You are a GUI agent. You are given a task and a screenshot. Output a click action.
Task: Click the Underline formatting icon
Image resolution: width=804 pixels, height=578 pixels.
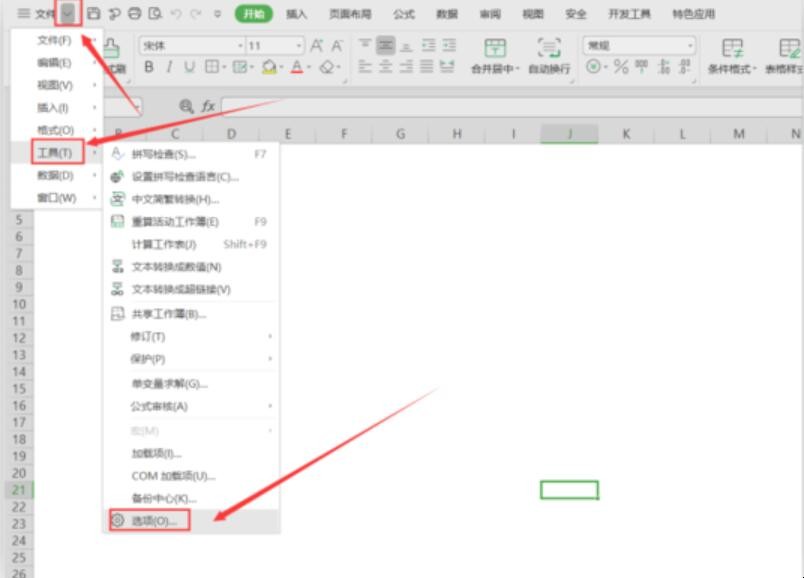point(190,67)
